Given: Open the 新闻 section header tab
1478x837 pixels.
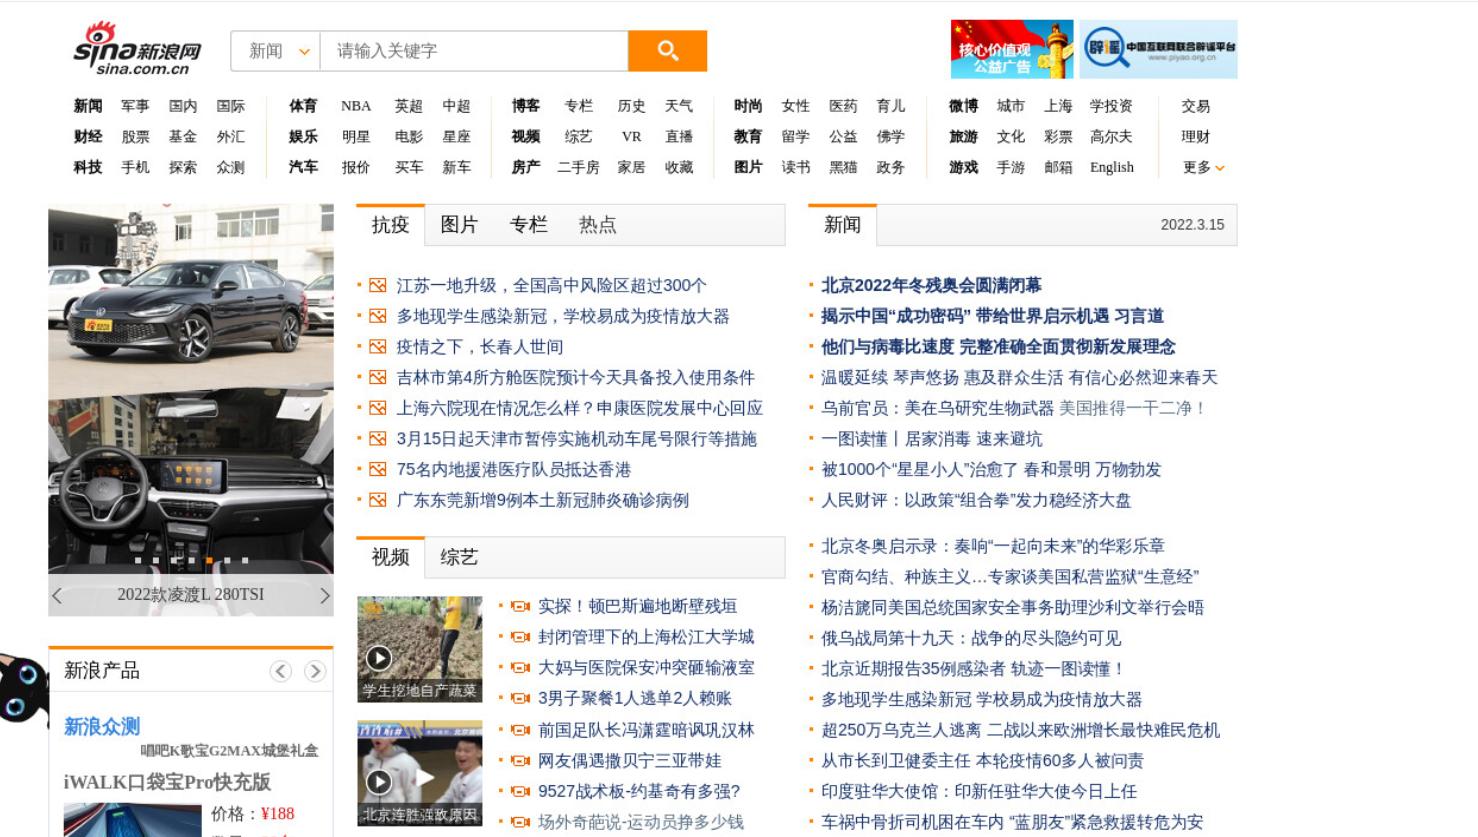Looking at the screenshot, I should [842, 225].
